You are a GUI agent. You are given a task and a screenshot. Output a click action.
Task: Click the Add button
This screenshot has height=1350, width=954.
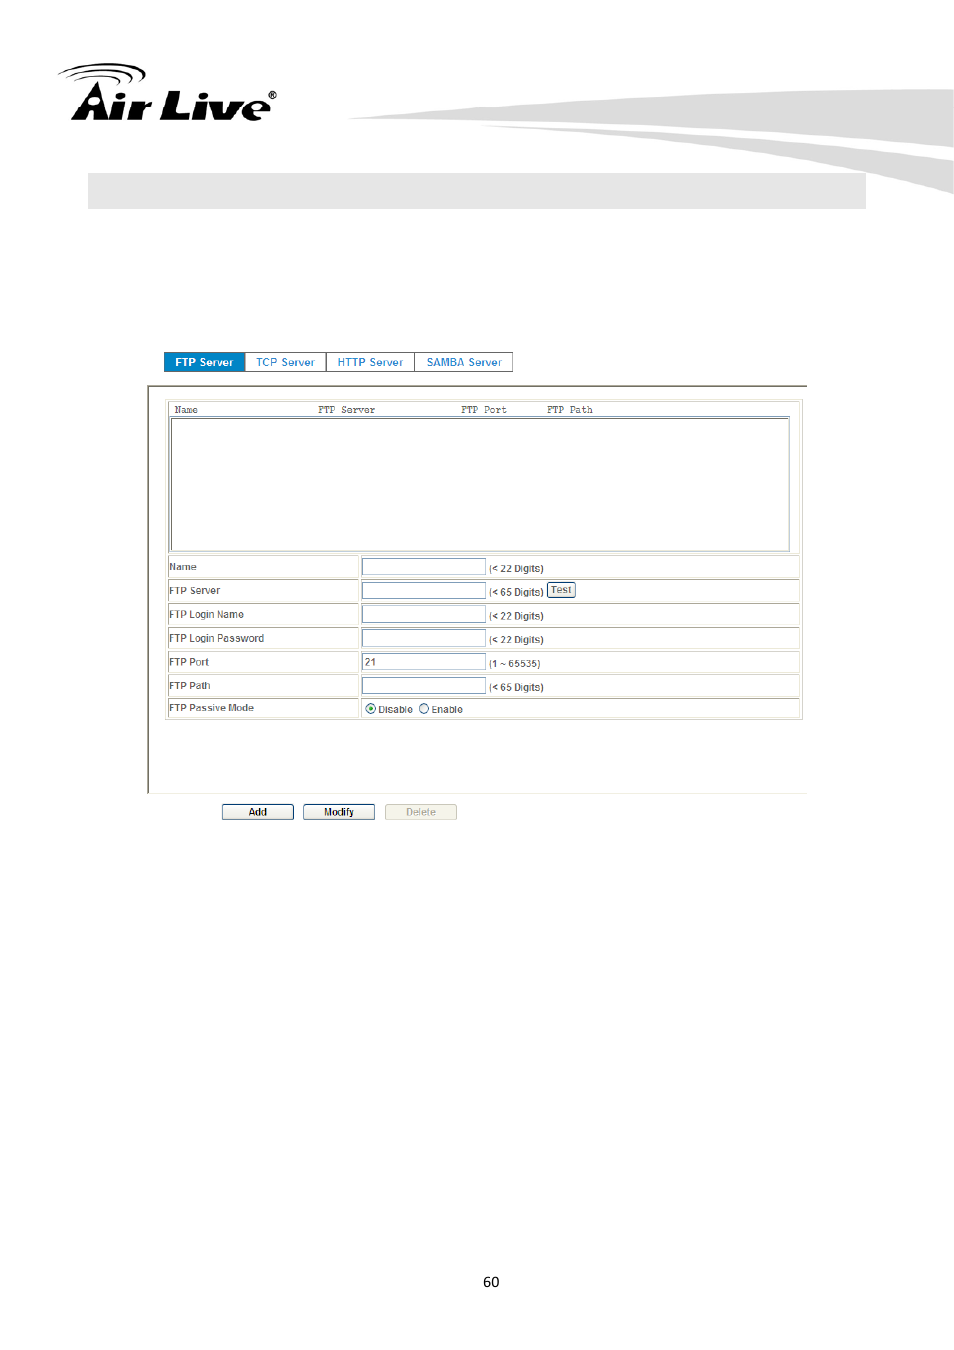(x=258, y=812)
